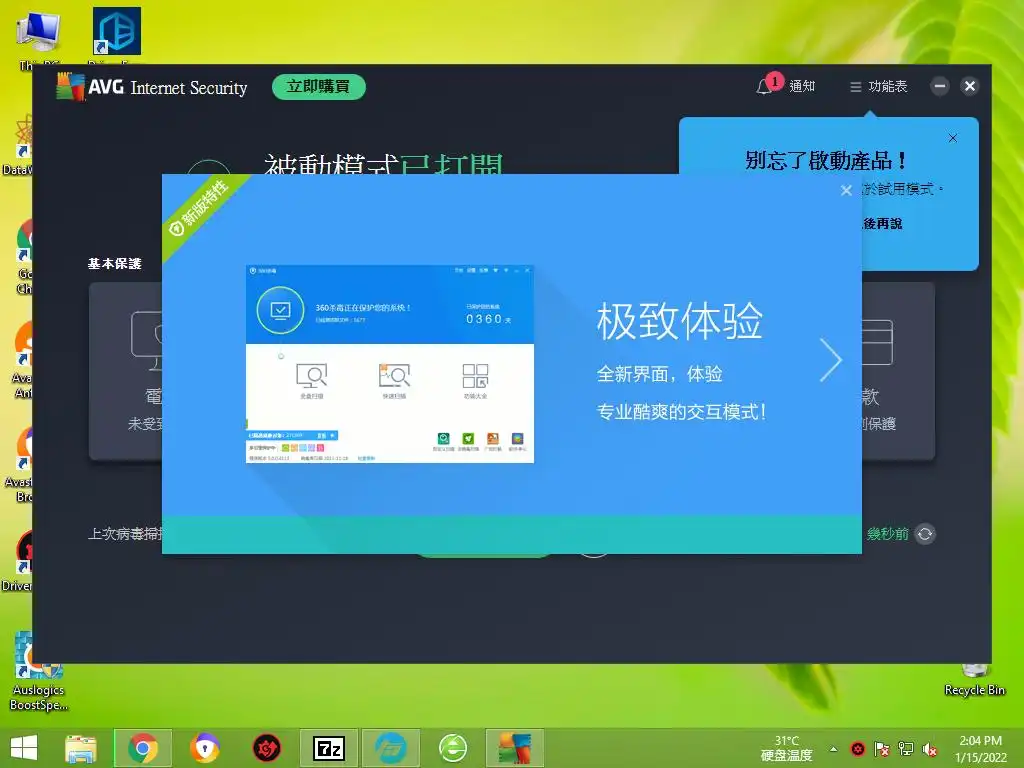Screen dimensions: 1024x768
Task: Open the green 360 browser taskbar icon
Action: tap(453, 748)
